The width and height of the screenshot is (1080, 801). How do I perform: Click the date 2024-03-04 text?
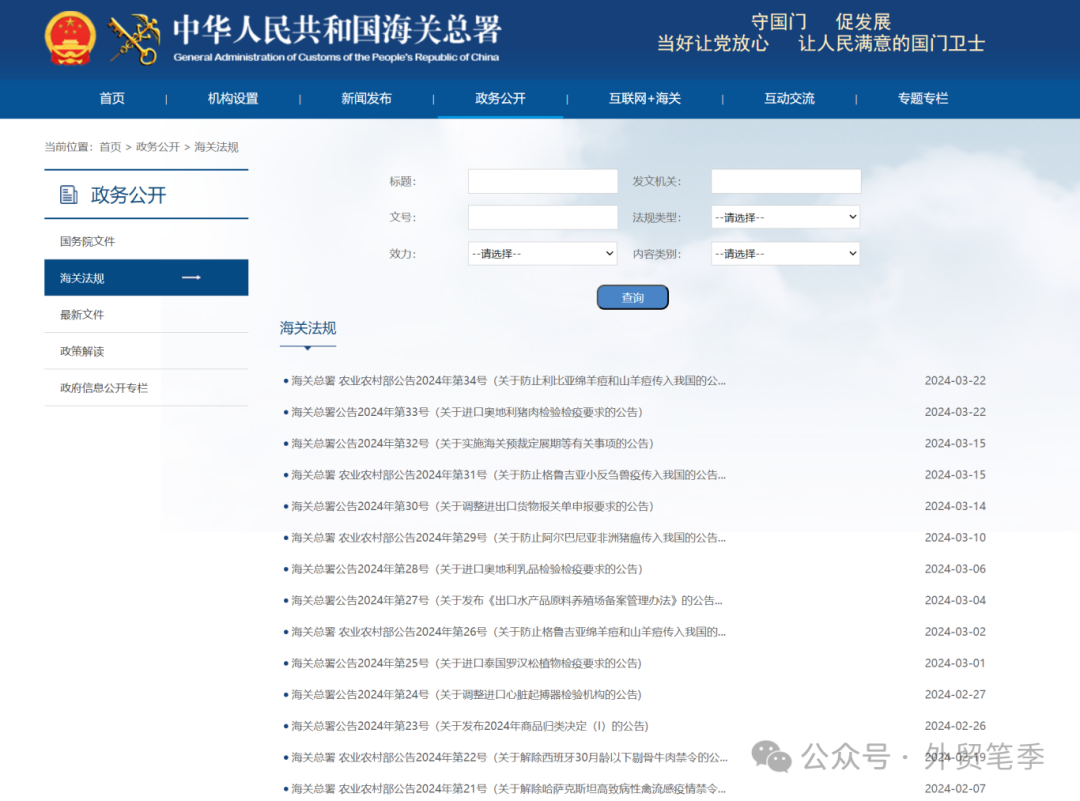coord(955,601)
